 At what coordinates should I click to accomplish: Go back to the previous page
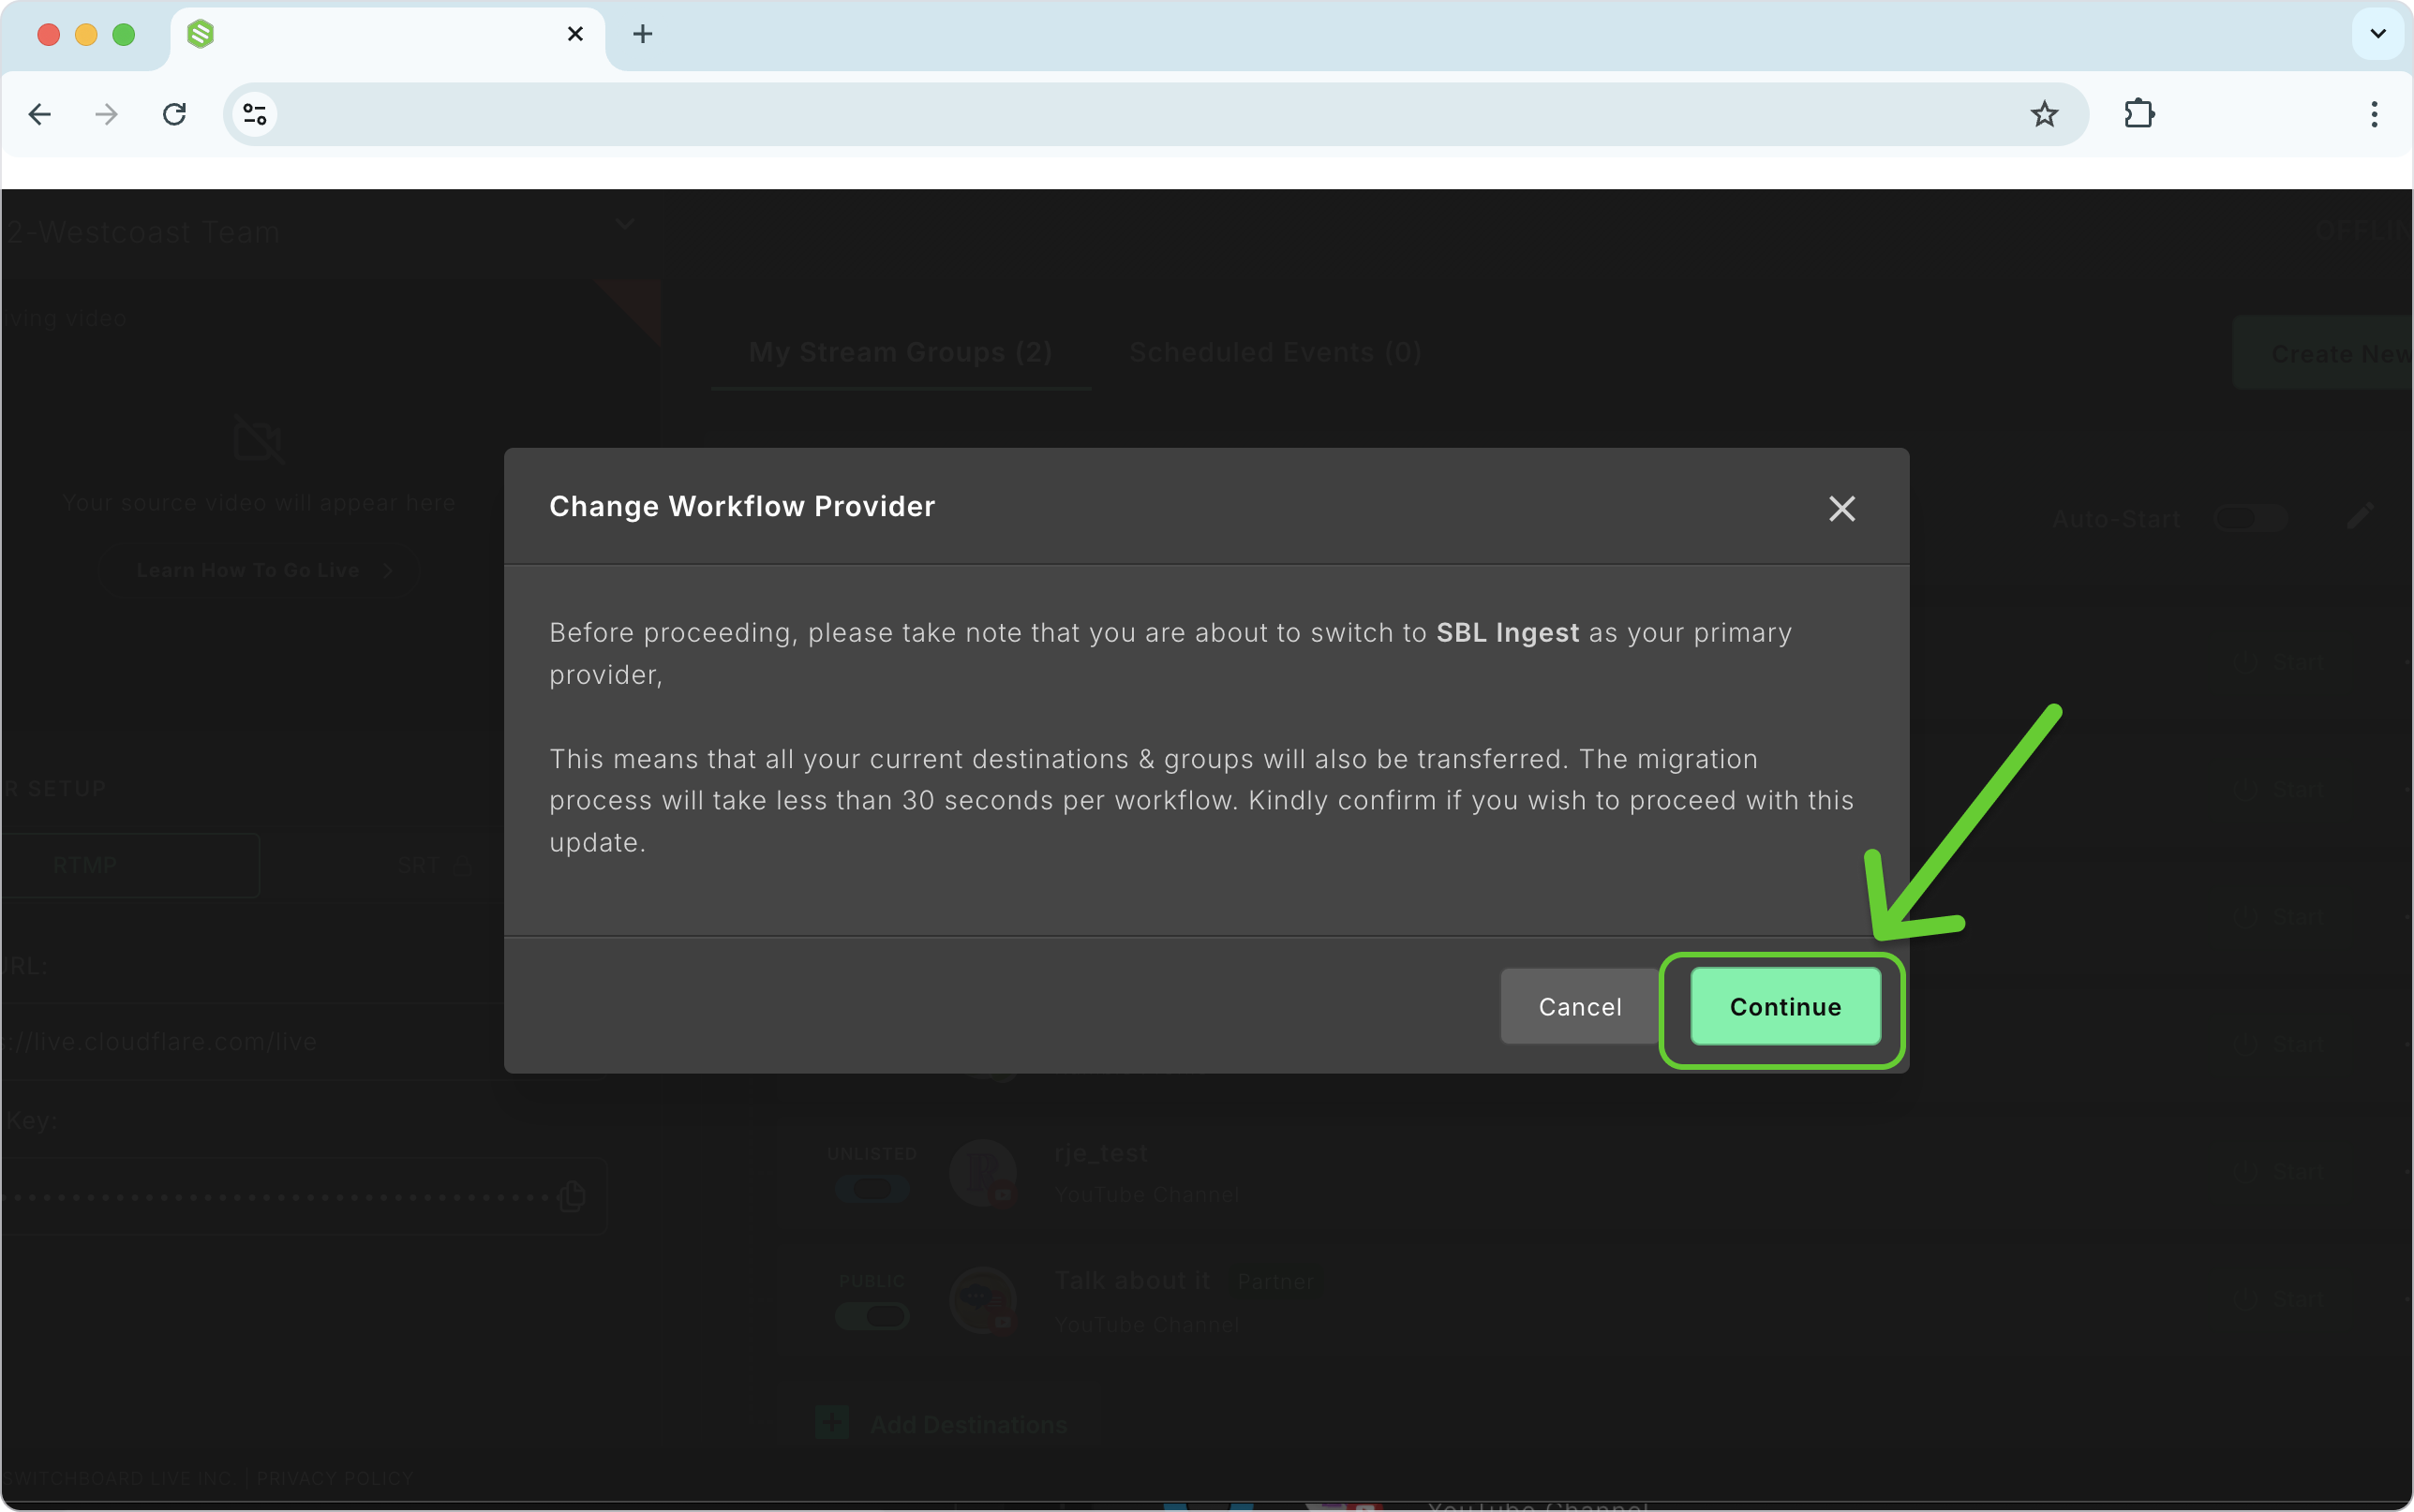coord(40,114)
